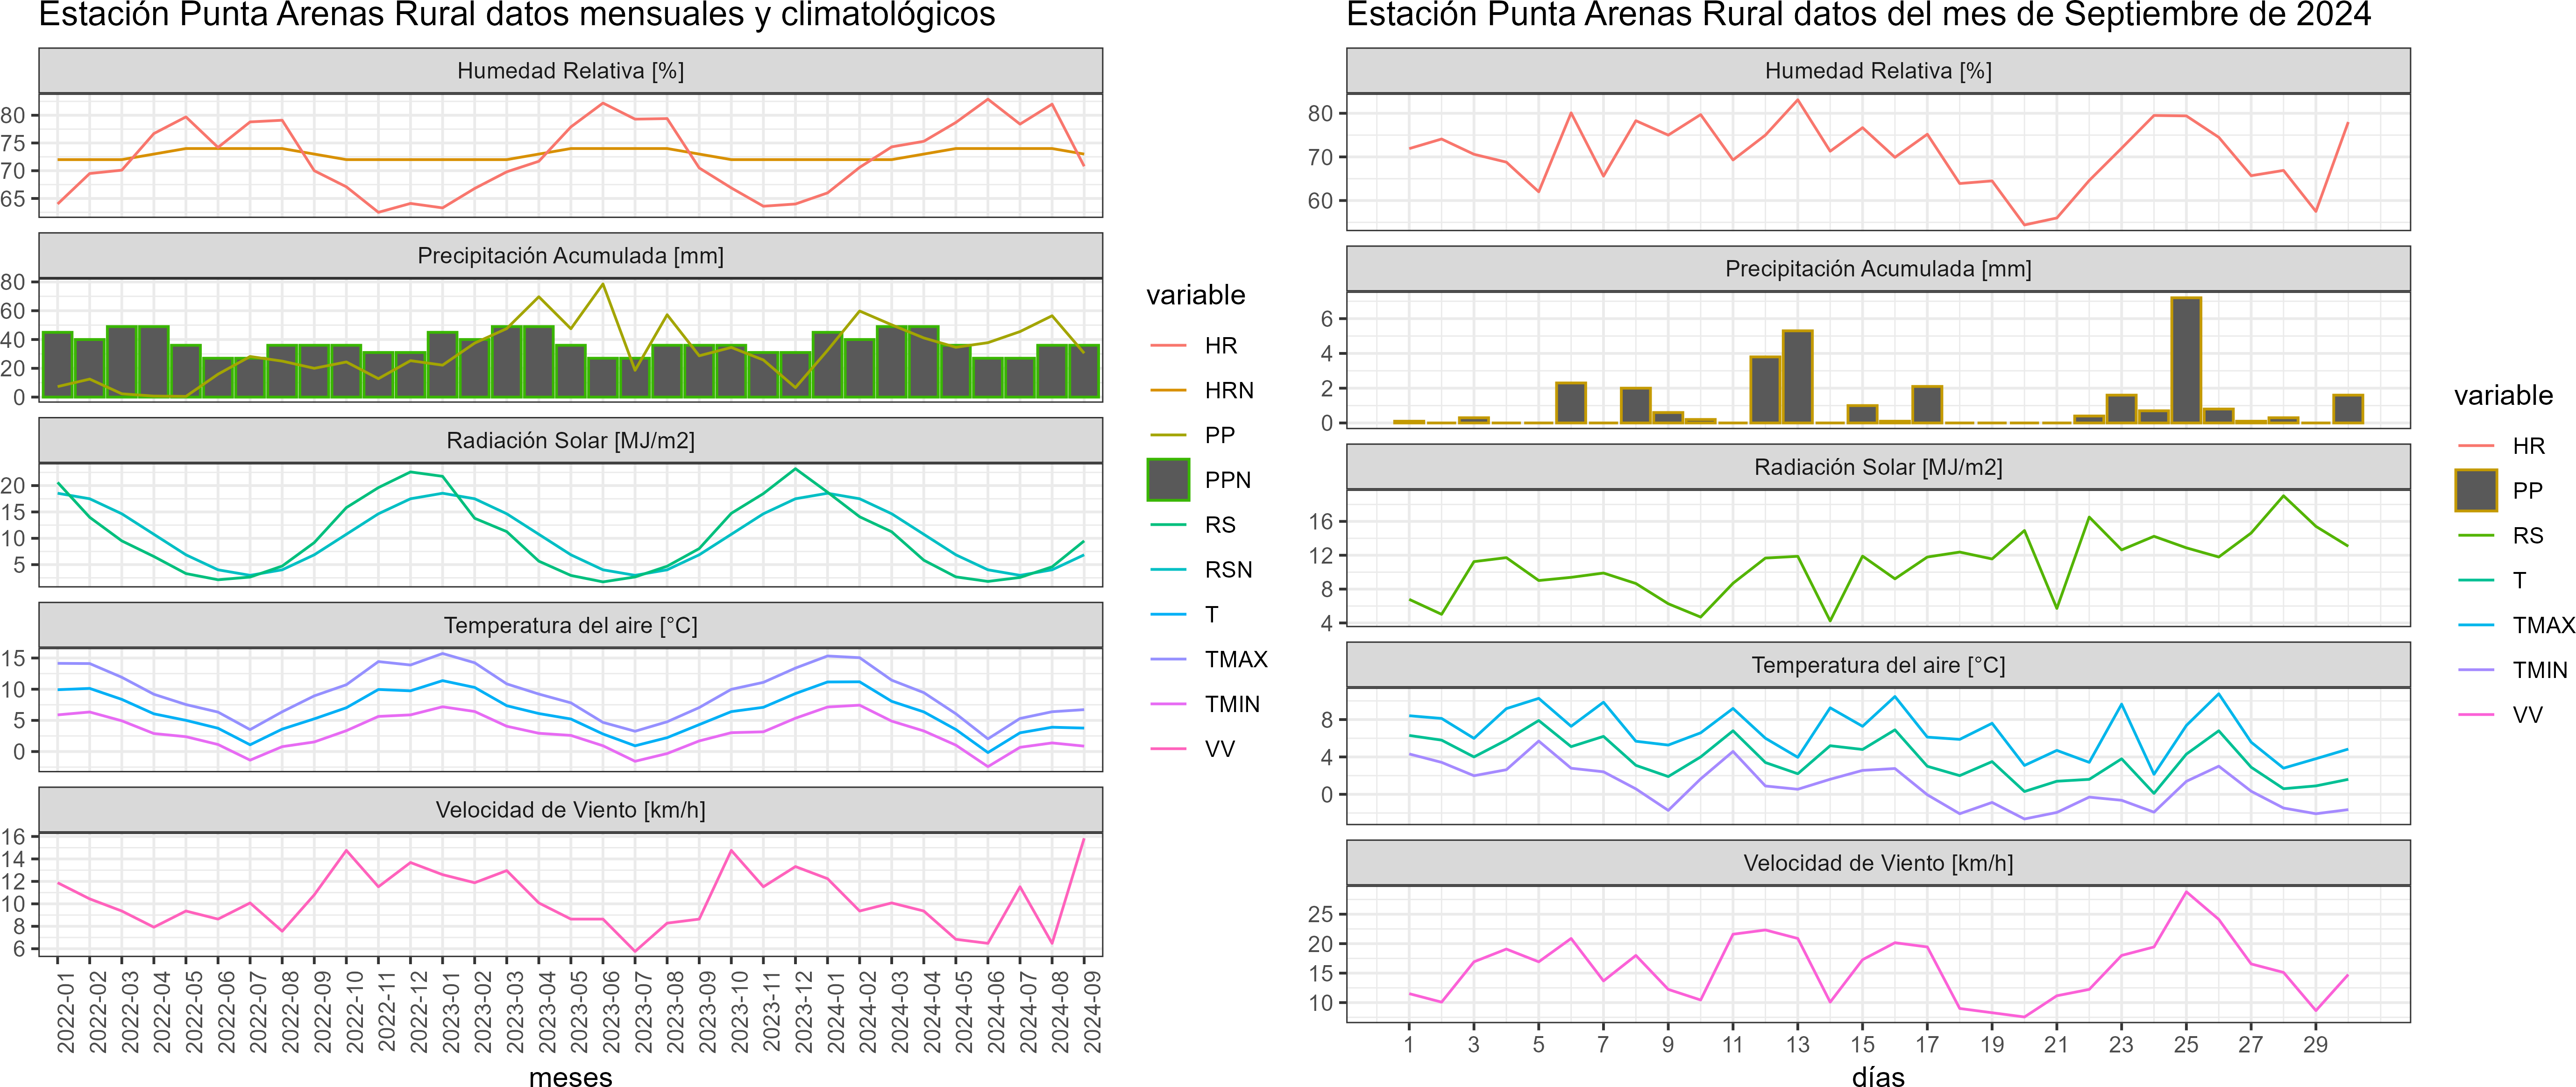The height and width of the screenshot is (1087, 2576).
Task: Click the TMIN label in the daily legend
Action: [x=2540, y=670]
